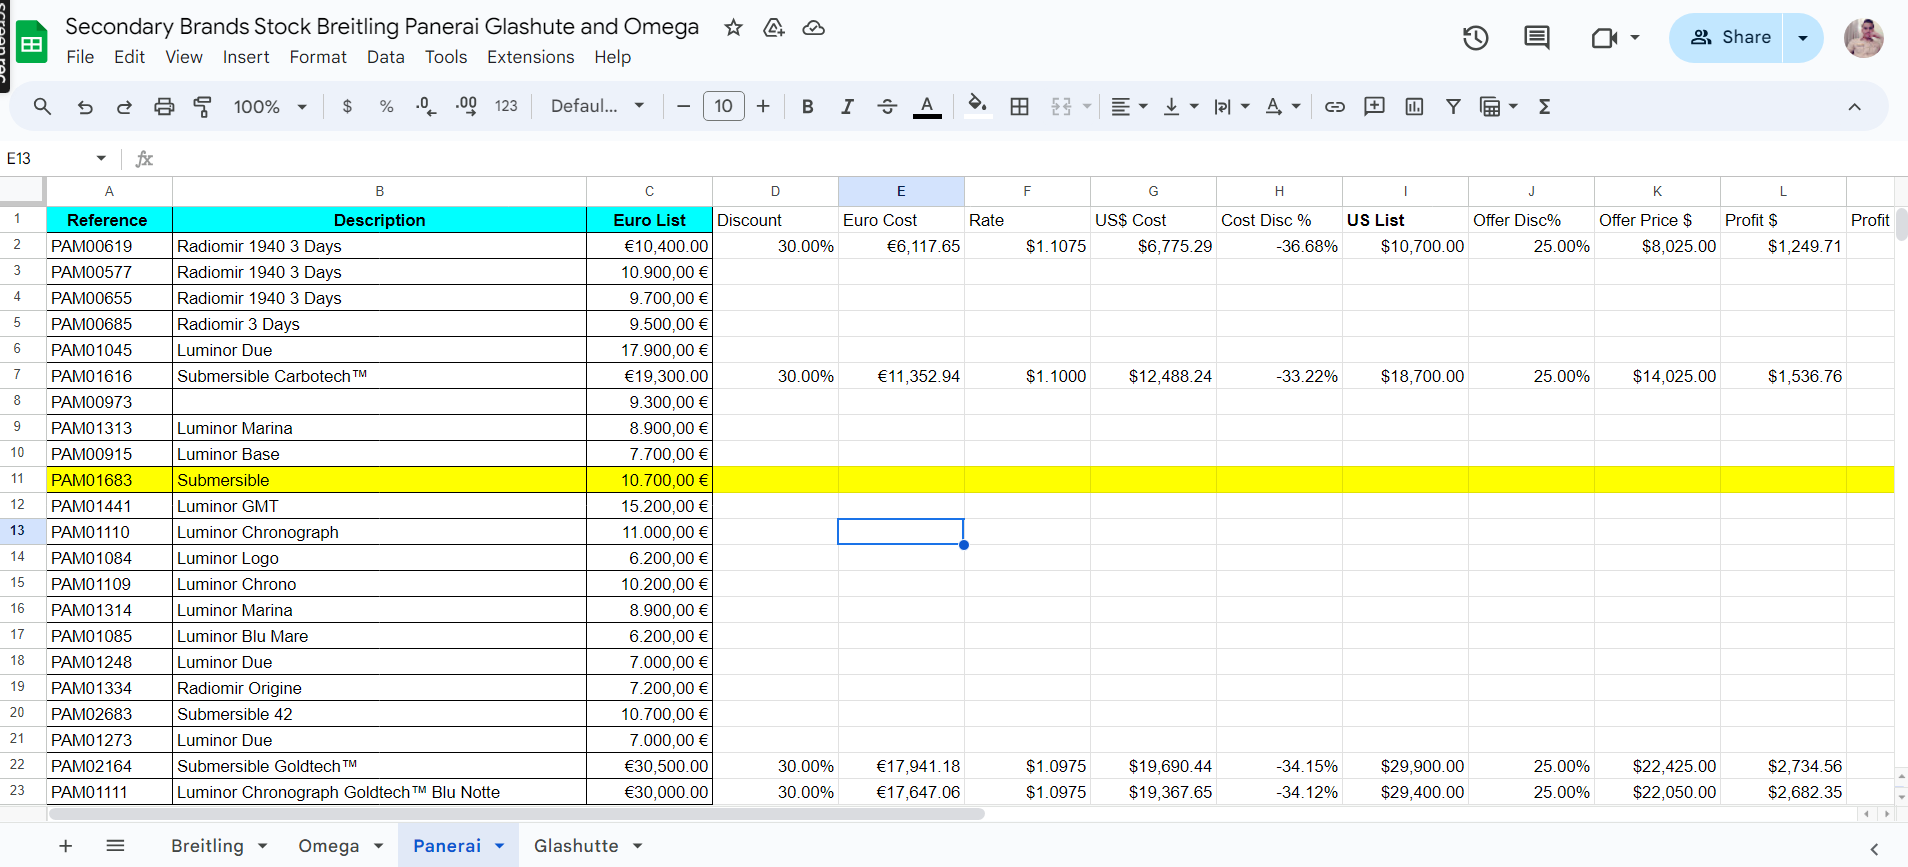Insert a comment

(x=1375, y=106)
